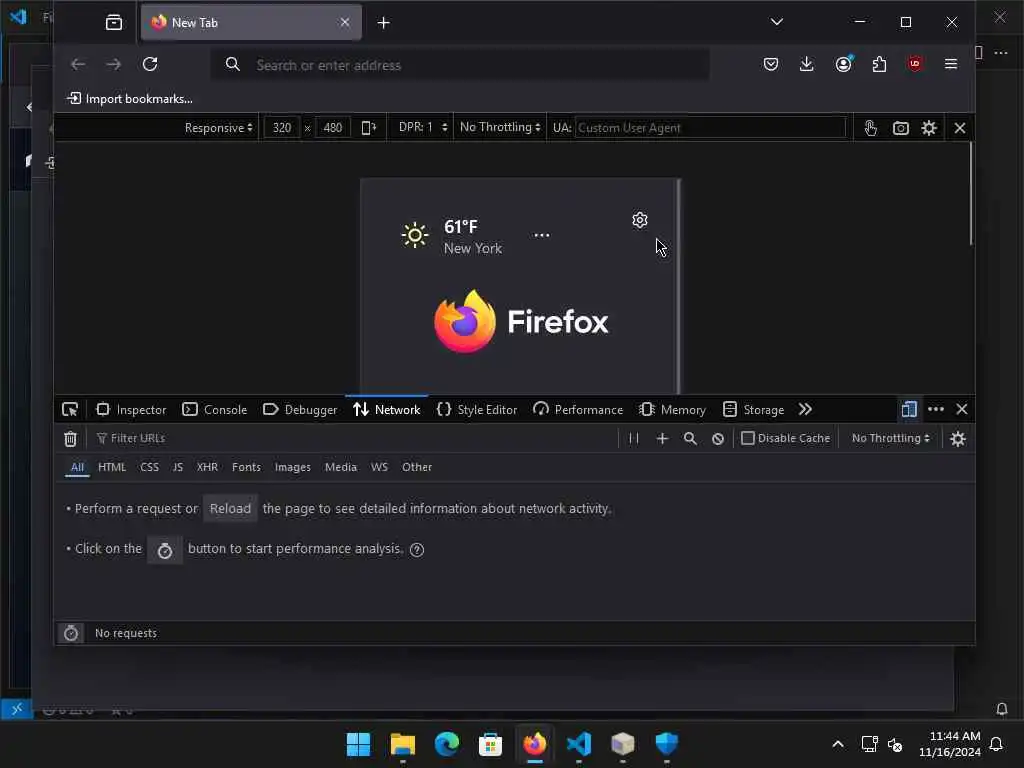Rotate the viewport orientation icon
This screenshot has height=768, width=1024.
(x=368, y=128)
